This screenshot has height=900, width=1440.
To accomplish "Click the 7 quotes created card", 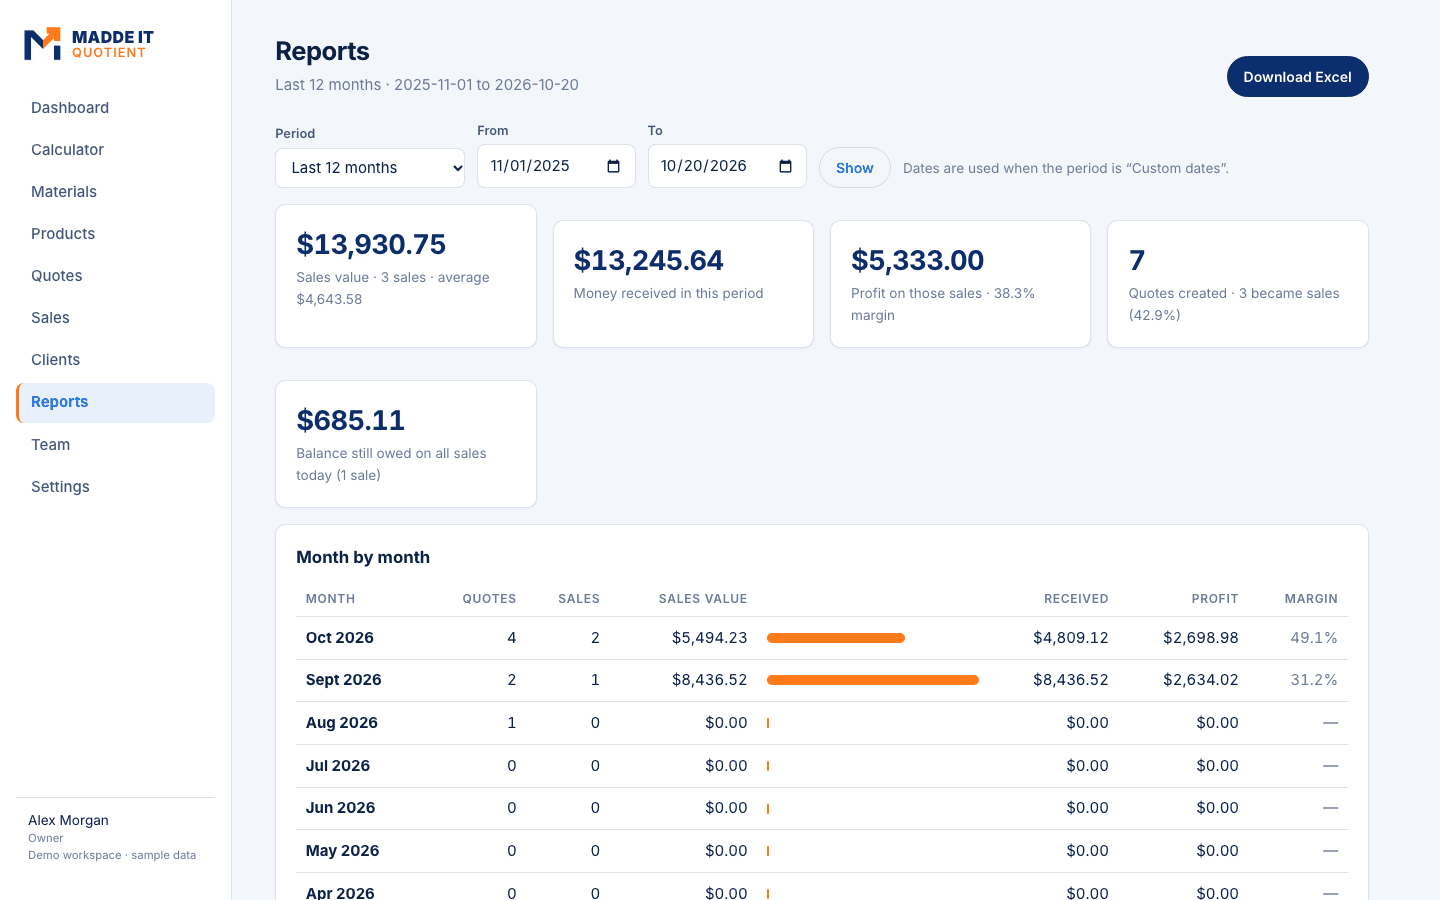I will [1238, 284].
